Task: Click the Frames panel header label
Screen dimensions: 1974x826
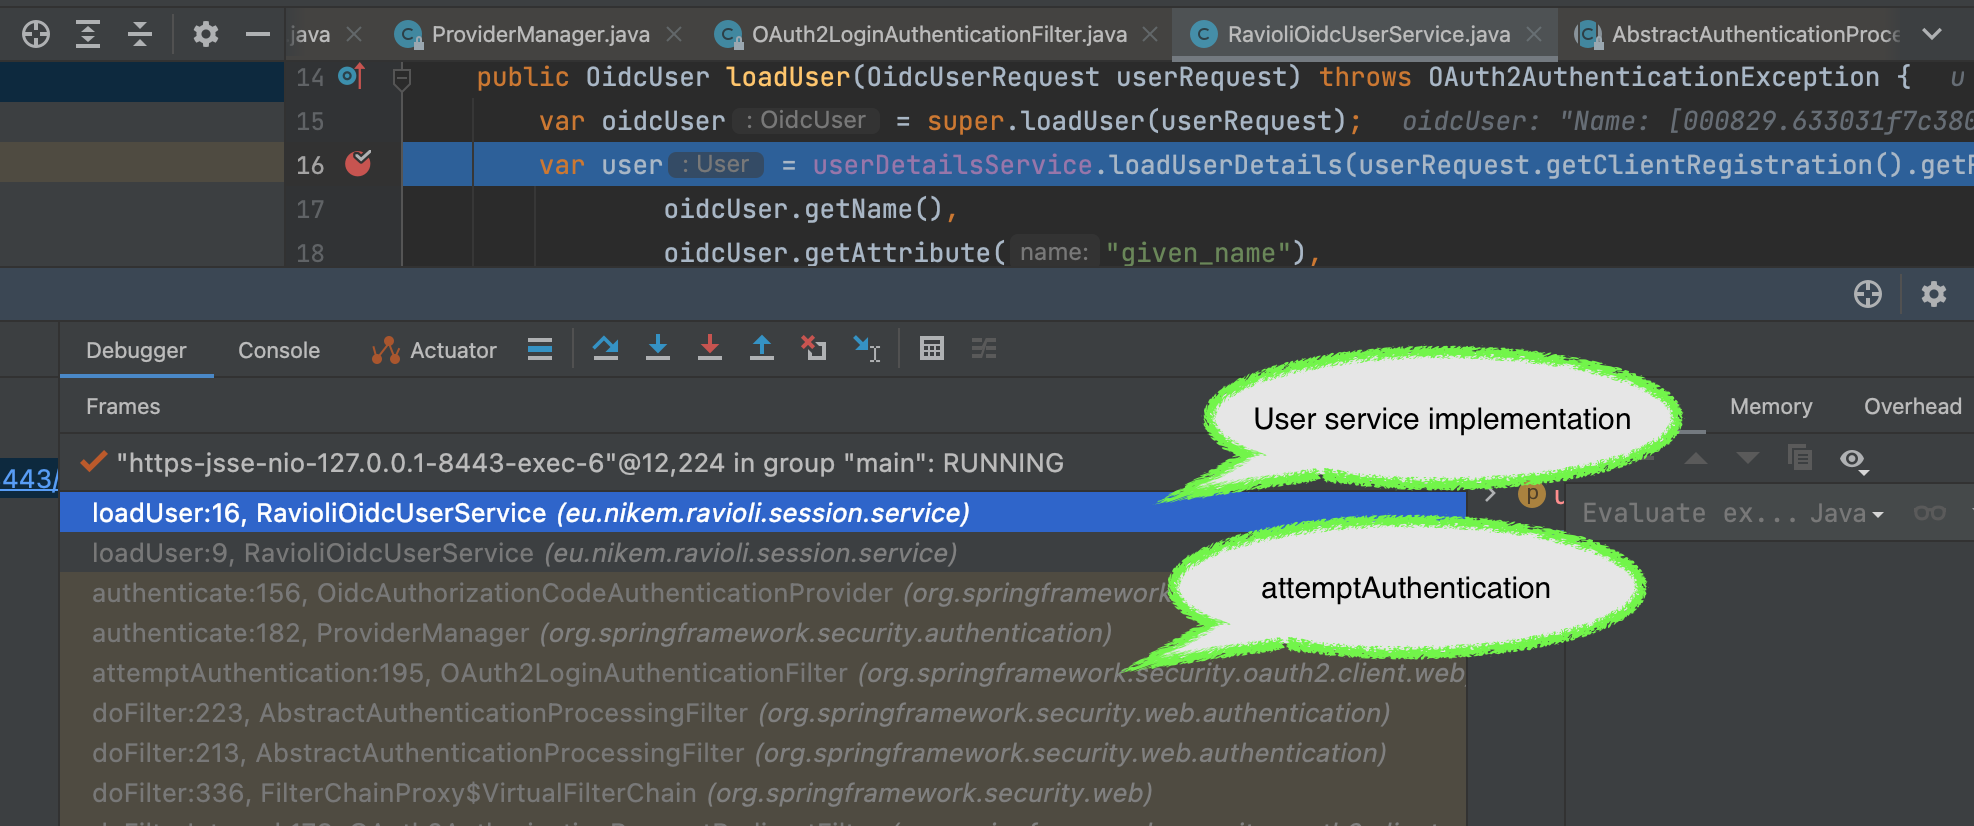Action: (x=123, y=406)
